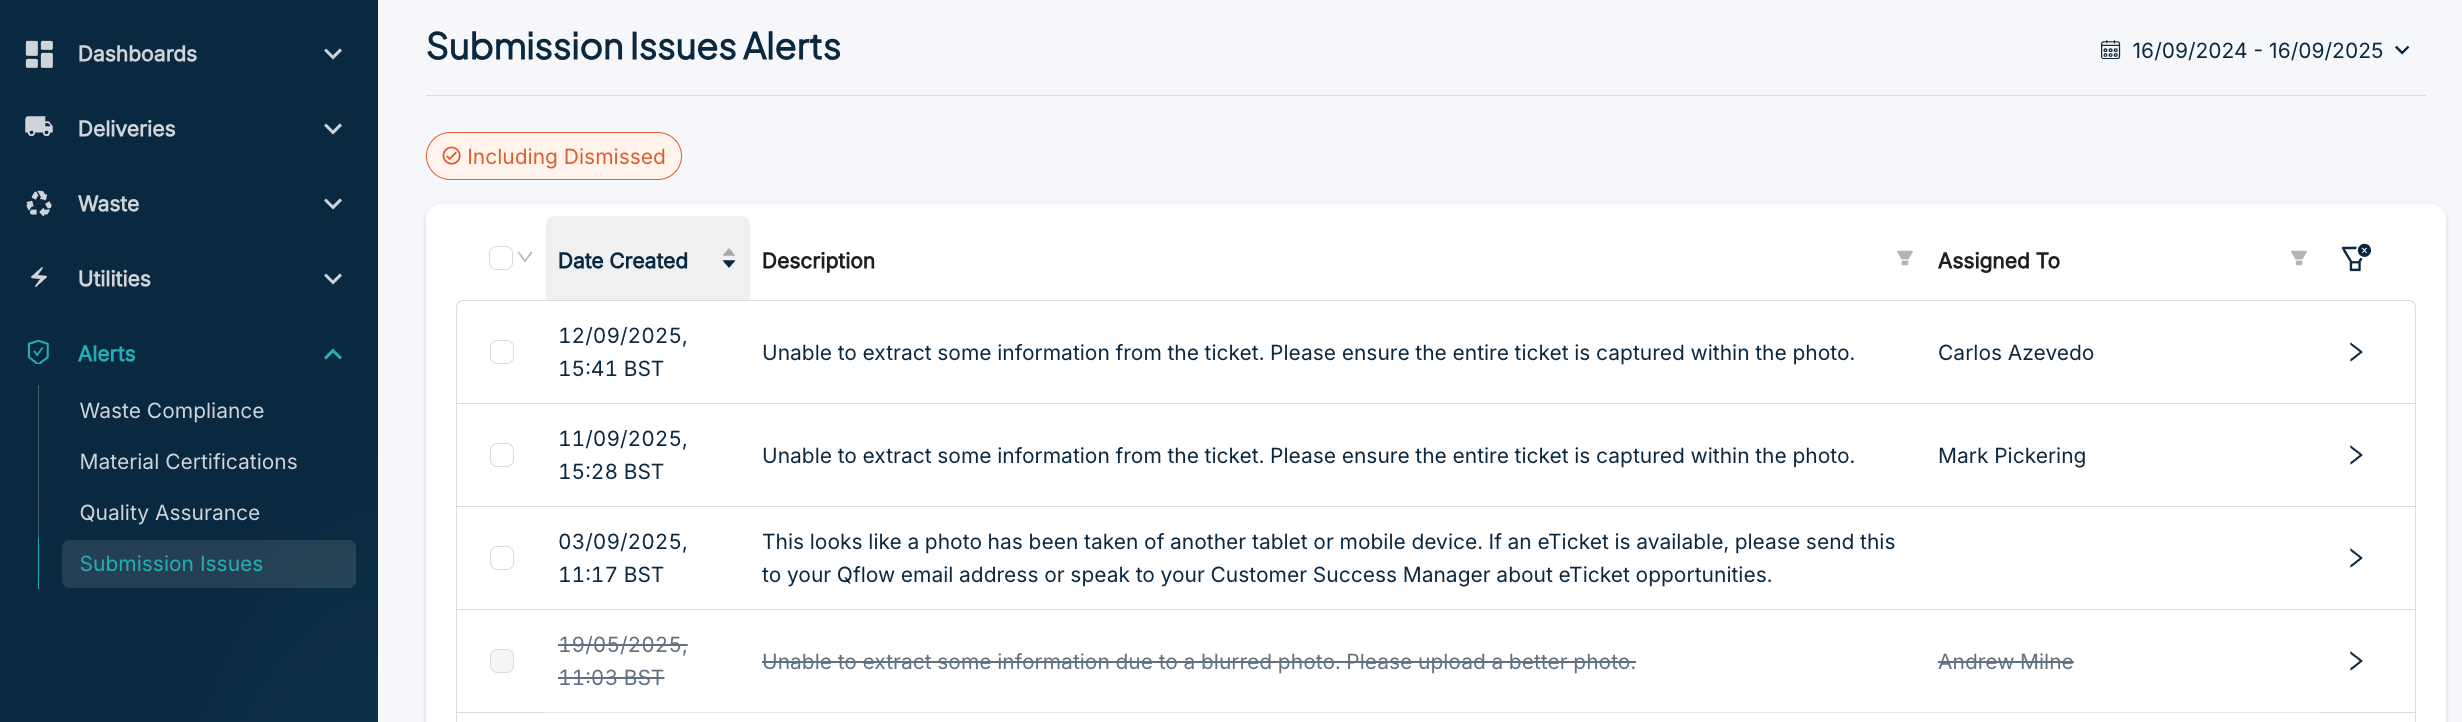Select the Waste recycling icon

[x=39, y=203]
